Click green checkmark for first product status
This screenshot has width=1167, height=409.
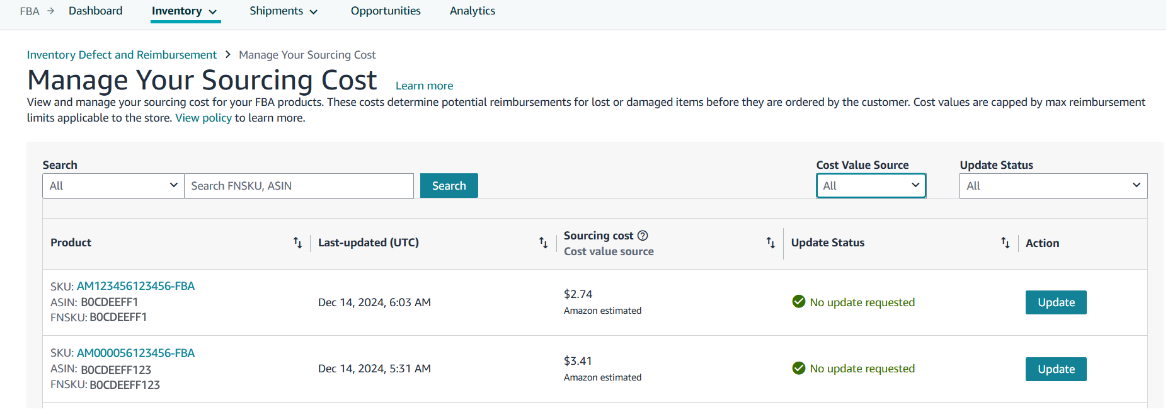pos(798,302)
